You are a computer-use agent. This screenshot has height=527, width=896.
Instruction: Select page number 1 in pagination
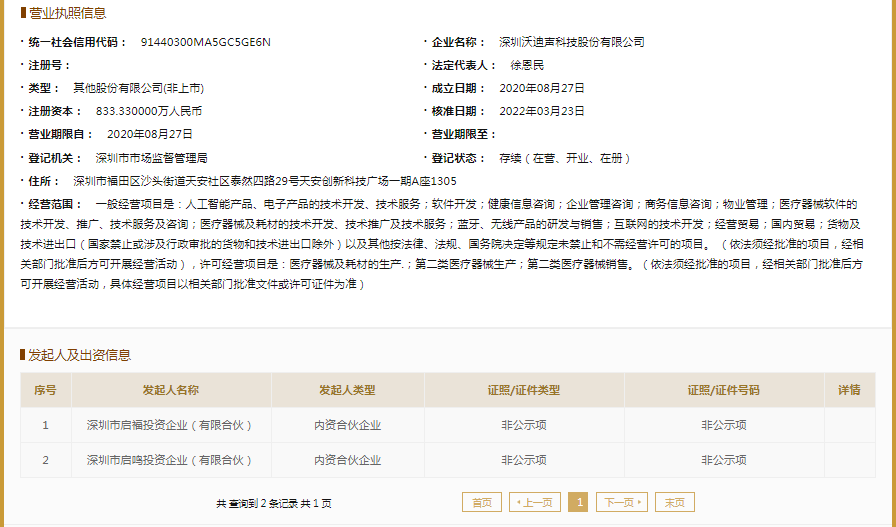pyautogui.click(x=578, y=502)
